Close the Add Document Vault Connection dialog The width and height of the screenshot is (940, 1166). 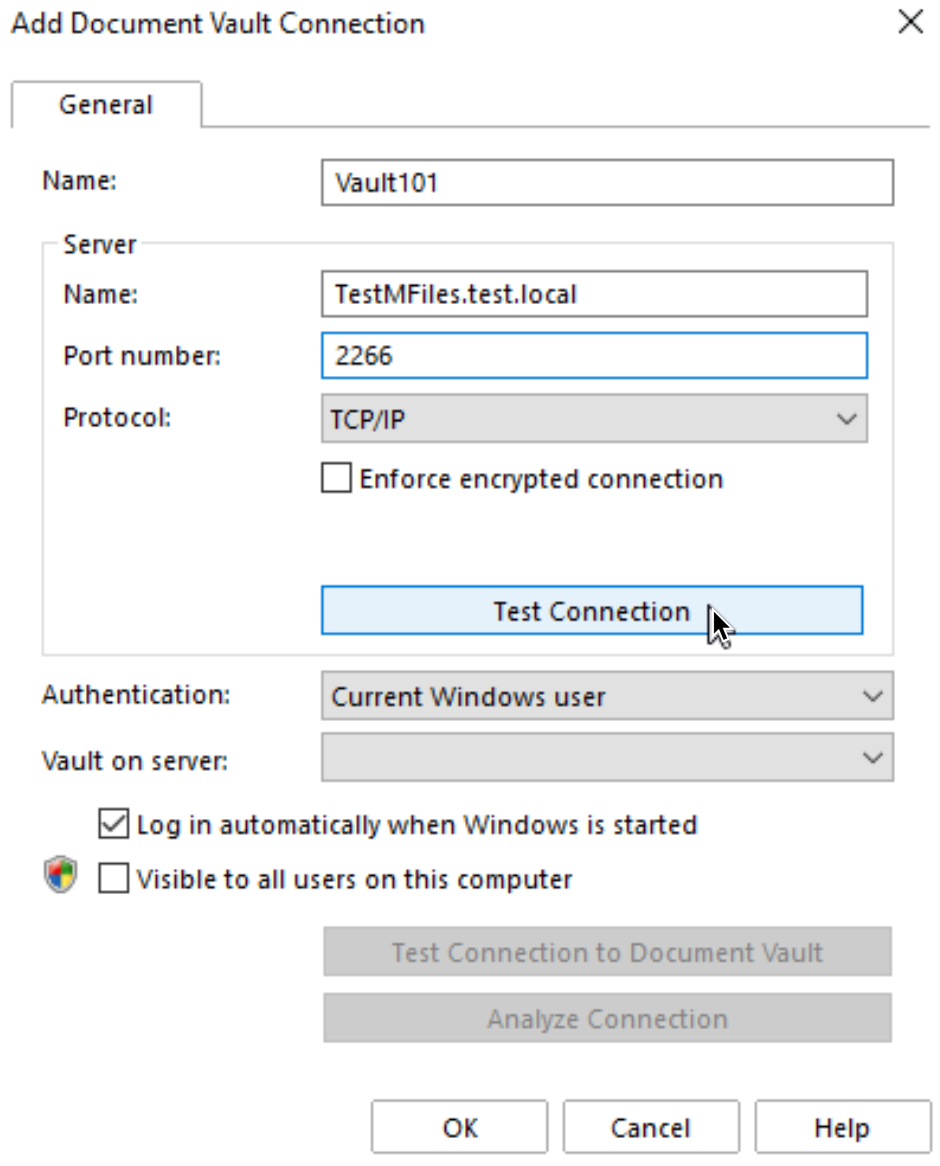[910, 22]
